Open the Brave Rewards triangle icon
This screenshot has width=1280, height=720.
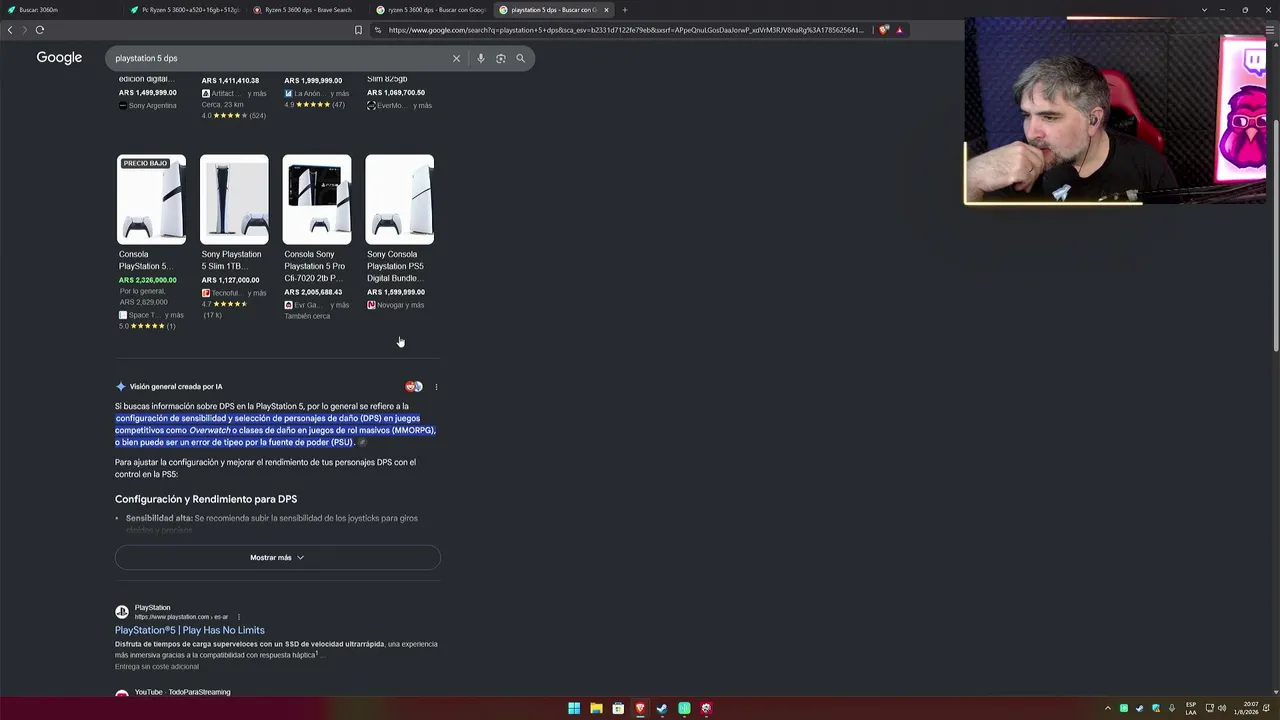pyautogui.click(x=899, y=30)
